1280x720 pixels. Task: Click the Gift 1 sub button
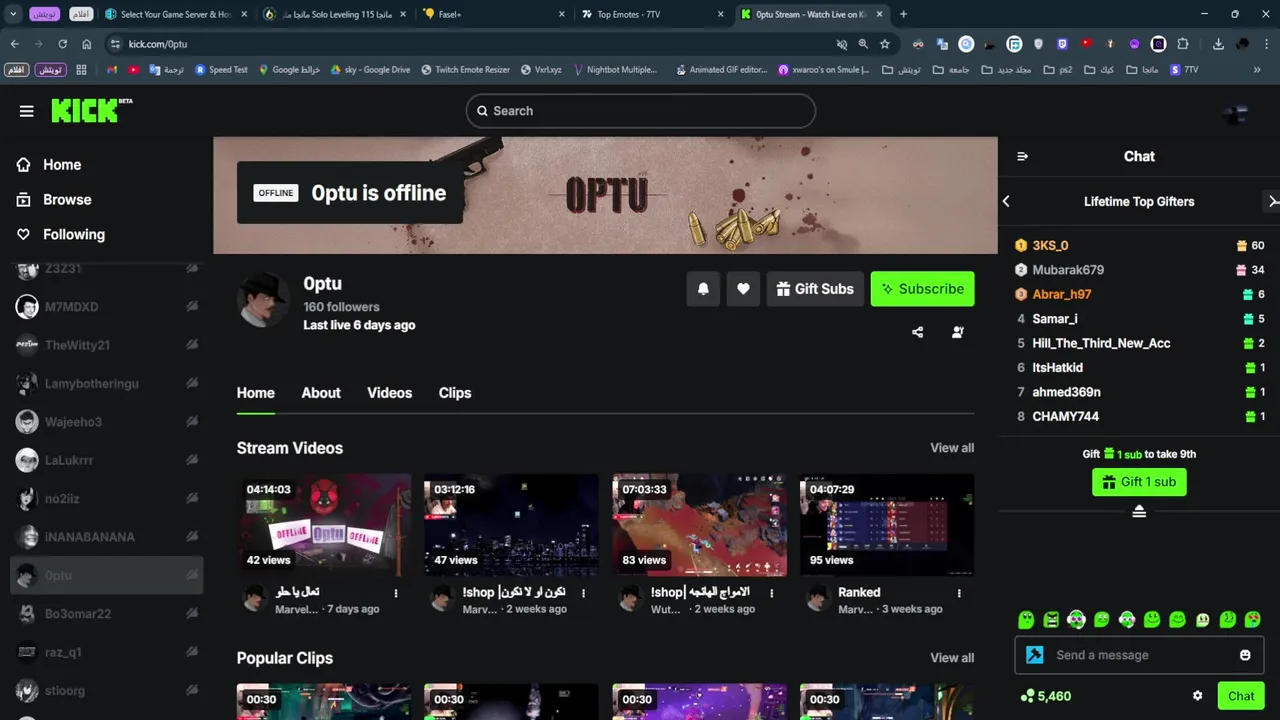[1139, 482]
